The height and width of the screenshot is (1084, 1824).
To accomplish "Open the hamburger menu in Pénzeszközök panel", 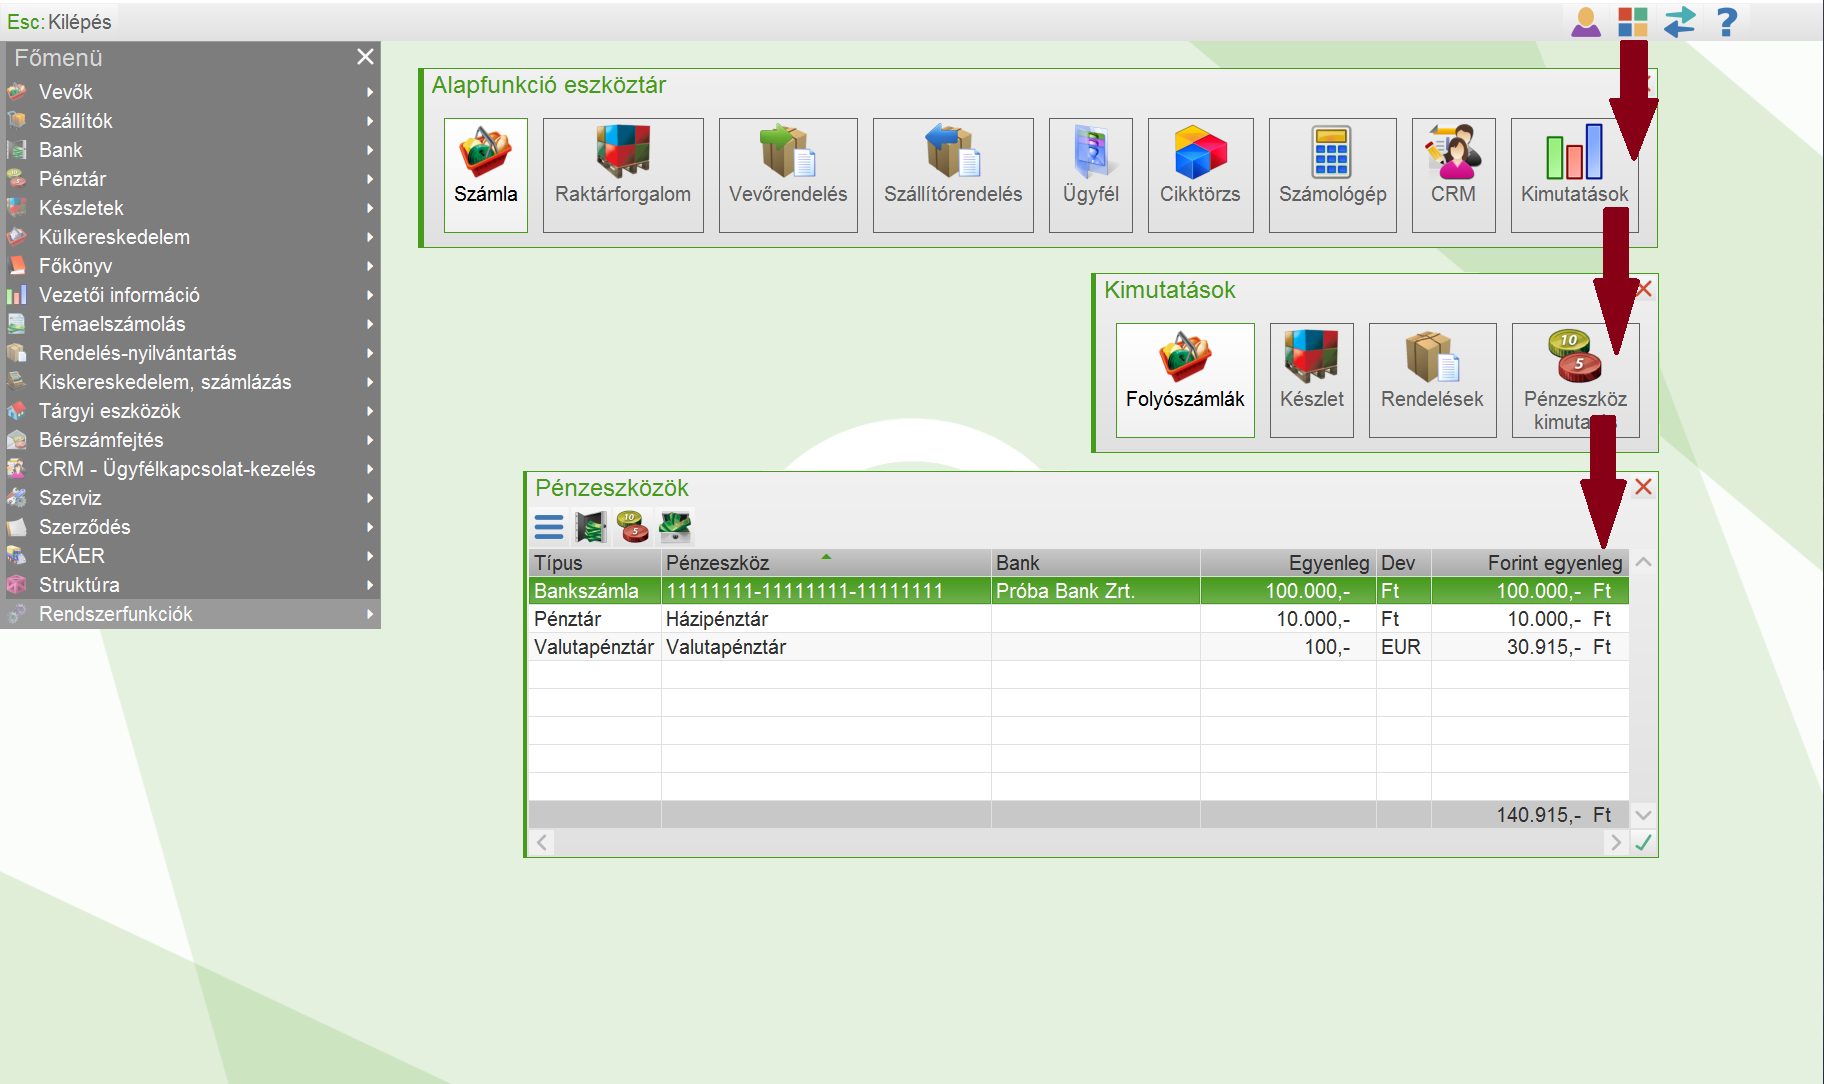I will [549, 527].
